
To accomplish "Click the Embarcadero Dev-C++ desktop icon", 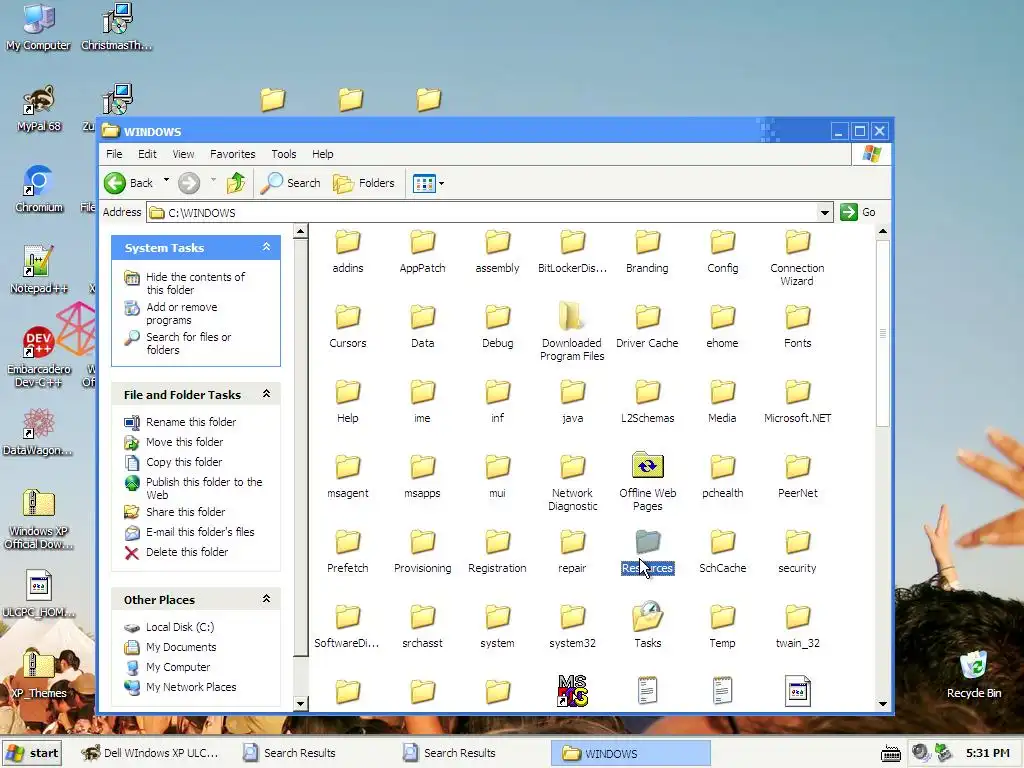I will [39, 358].
